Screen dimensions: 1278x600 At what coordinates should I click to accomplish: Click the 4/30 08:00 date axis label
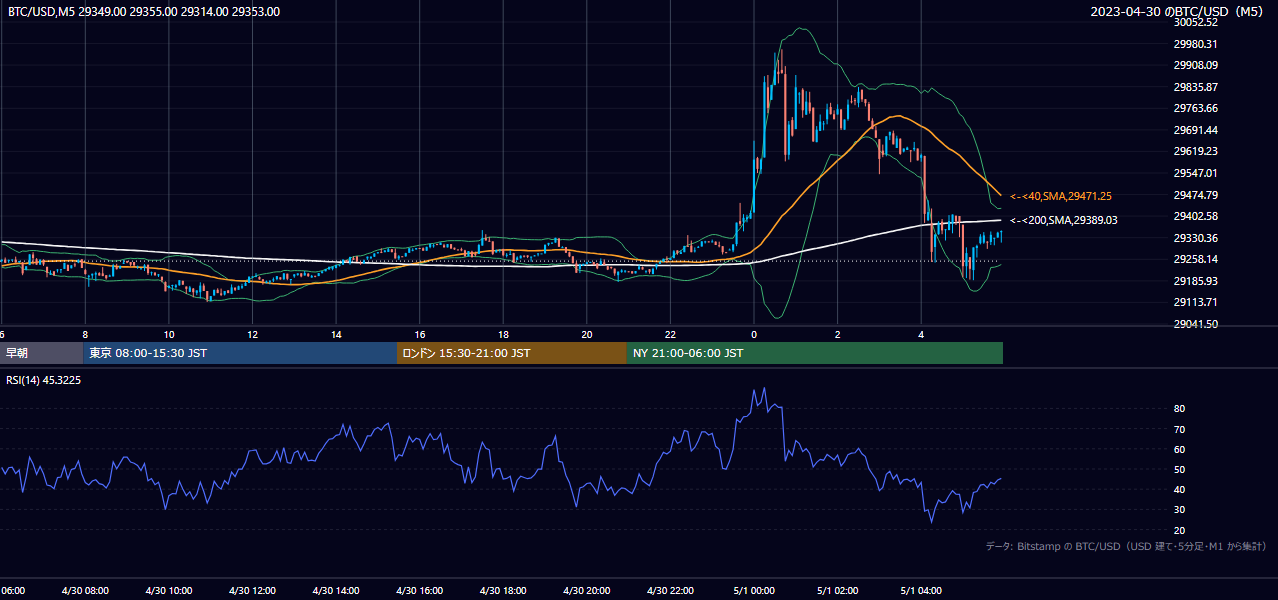coord(85,590)
